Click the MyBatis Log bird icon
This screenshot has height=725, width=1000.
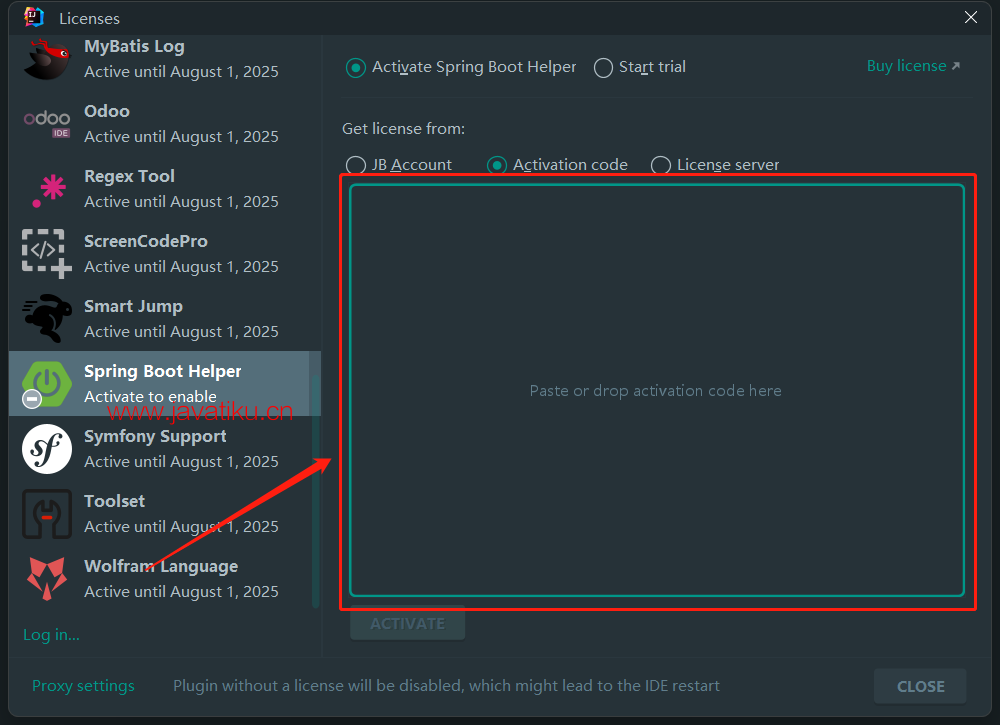point(46,59)
